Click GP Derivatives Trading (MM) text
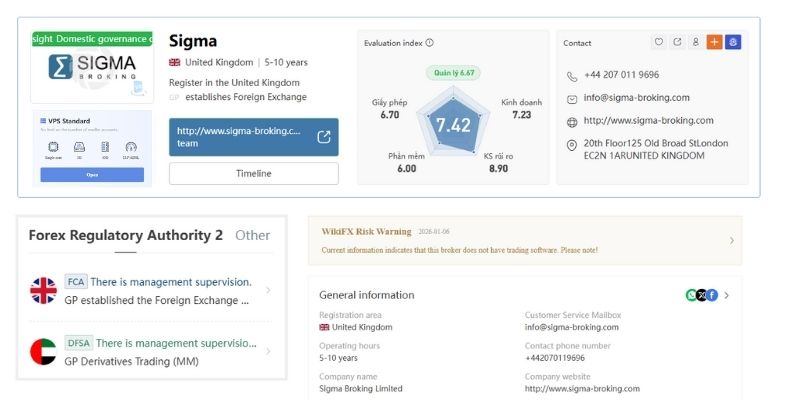The height and width of the screenshot is (400, 800). [x=131, y=361]
